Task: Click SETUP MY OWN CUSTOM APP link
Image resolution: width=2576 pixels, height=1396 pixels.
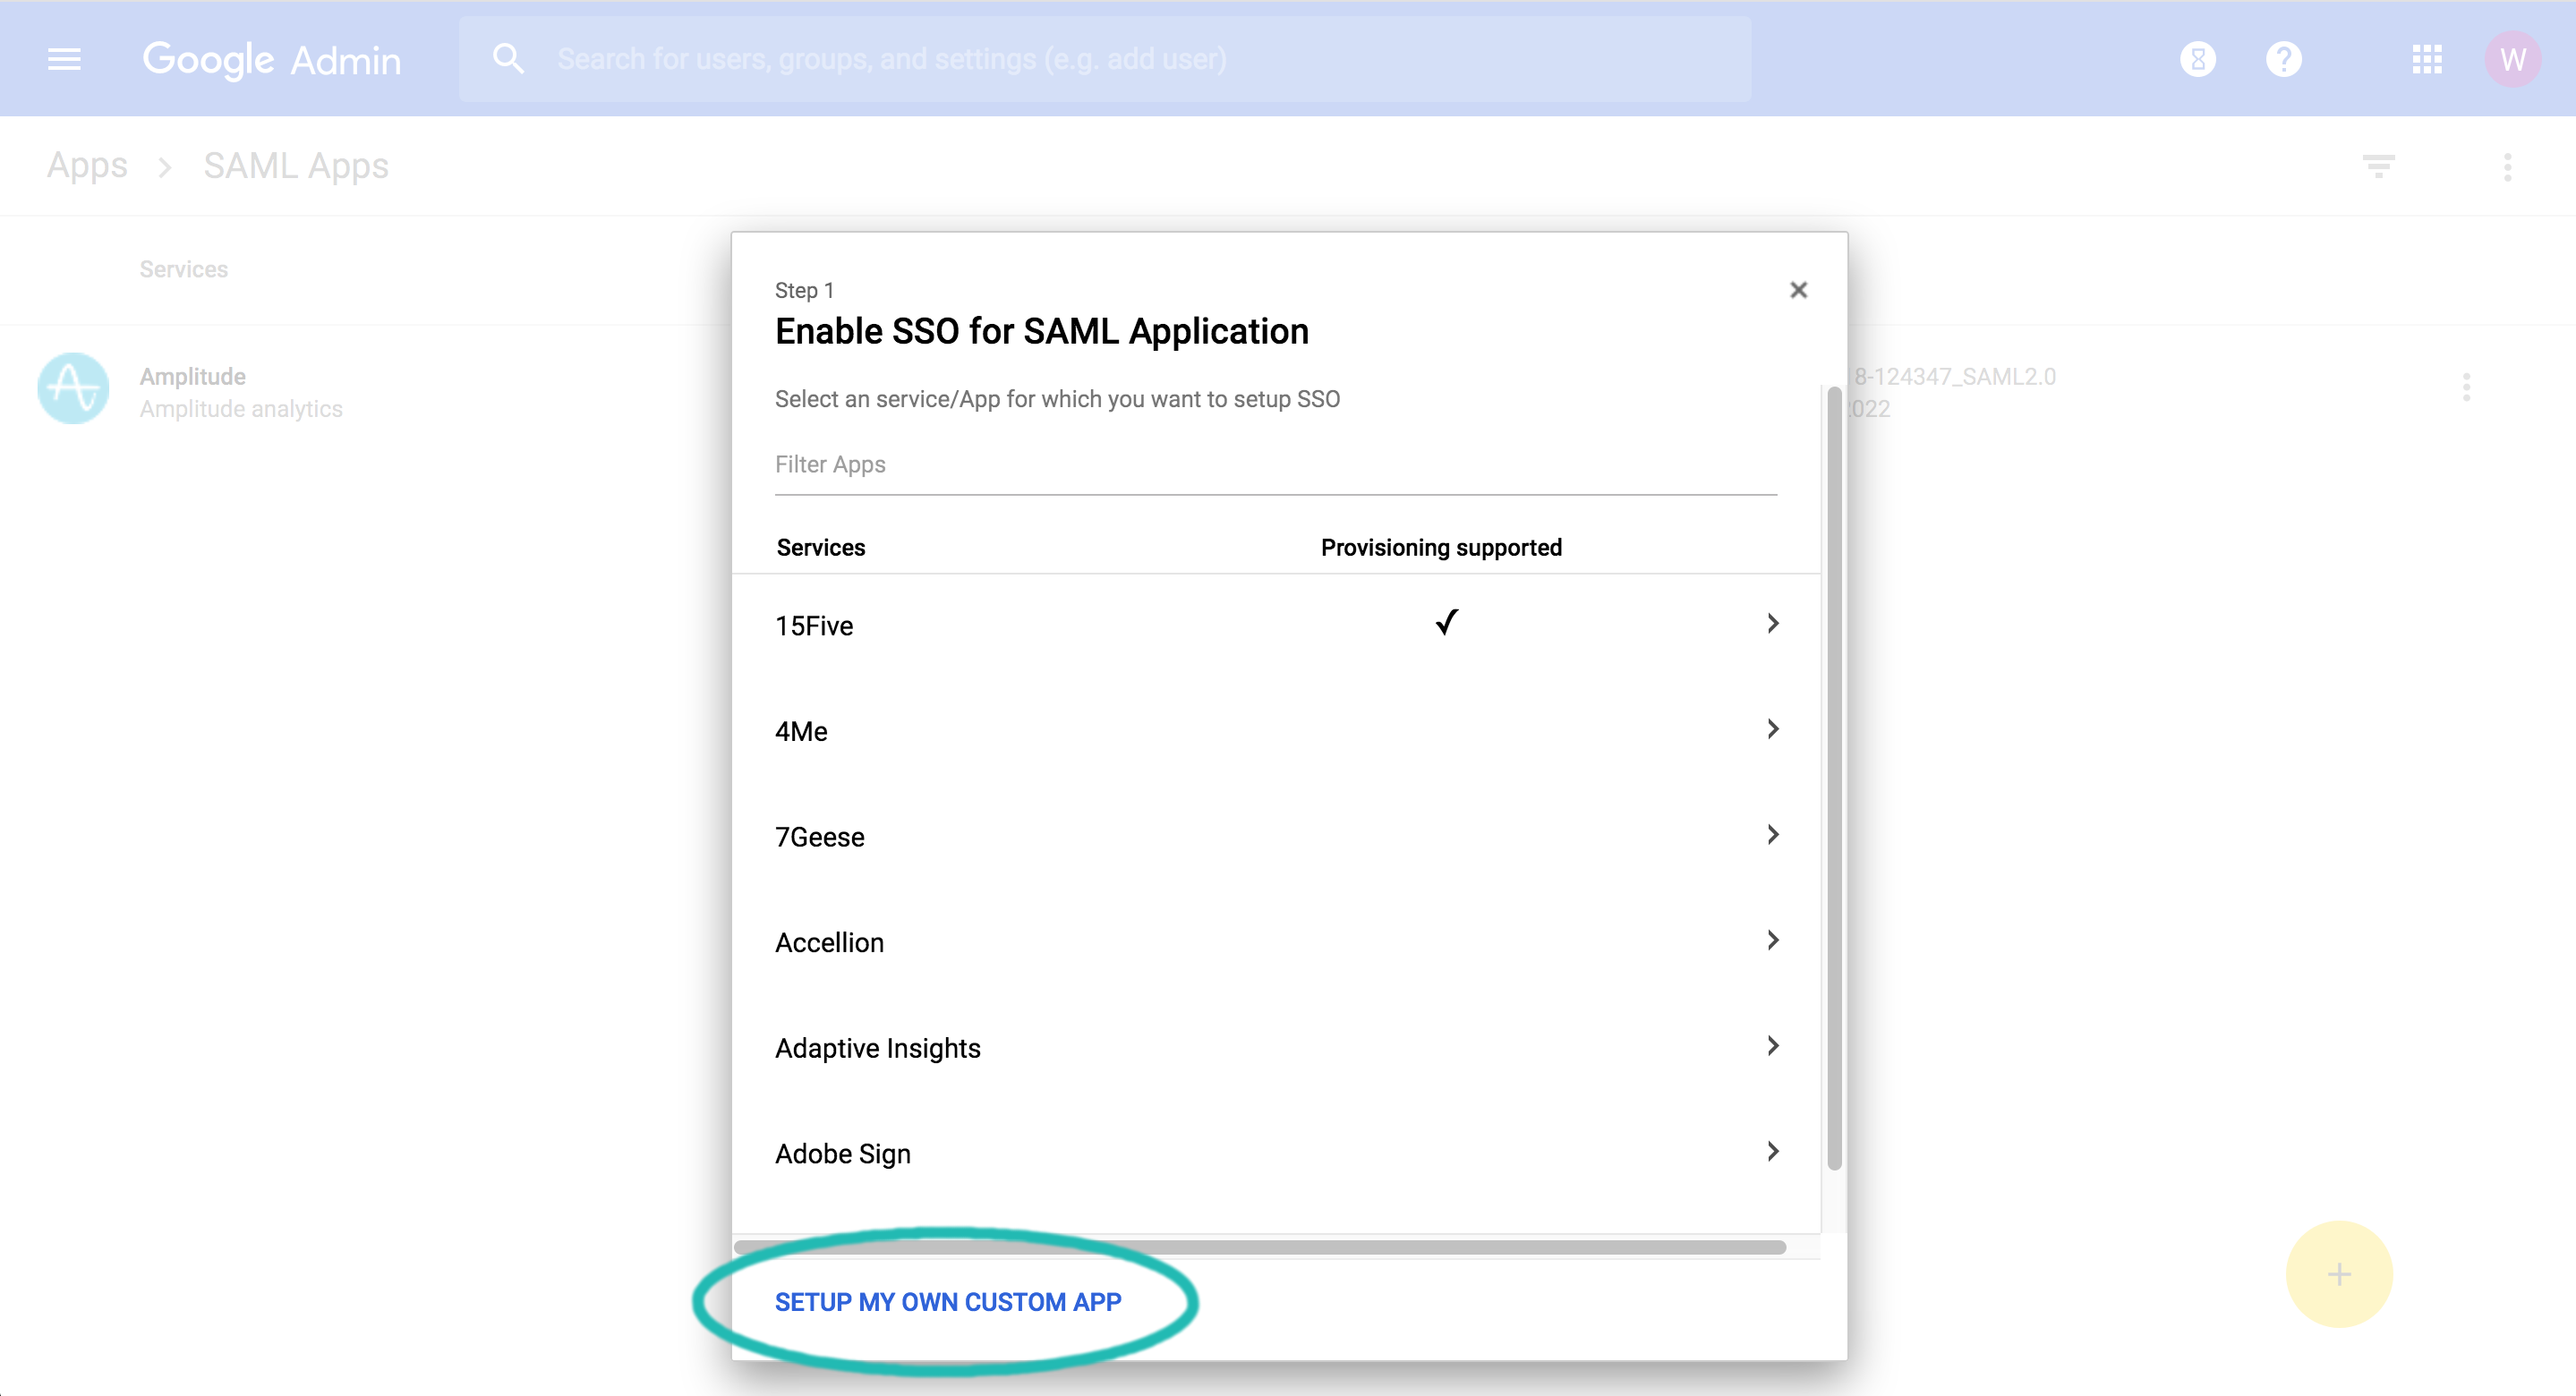Action: click(x=948, y=1302)
